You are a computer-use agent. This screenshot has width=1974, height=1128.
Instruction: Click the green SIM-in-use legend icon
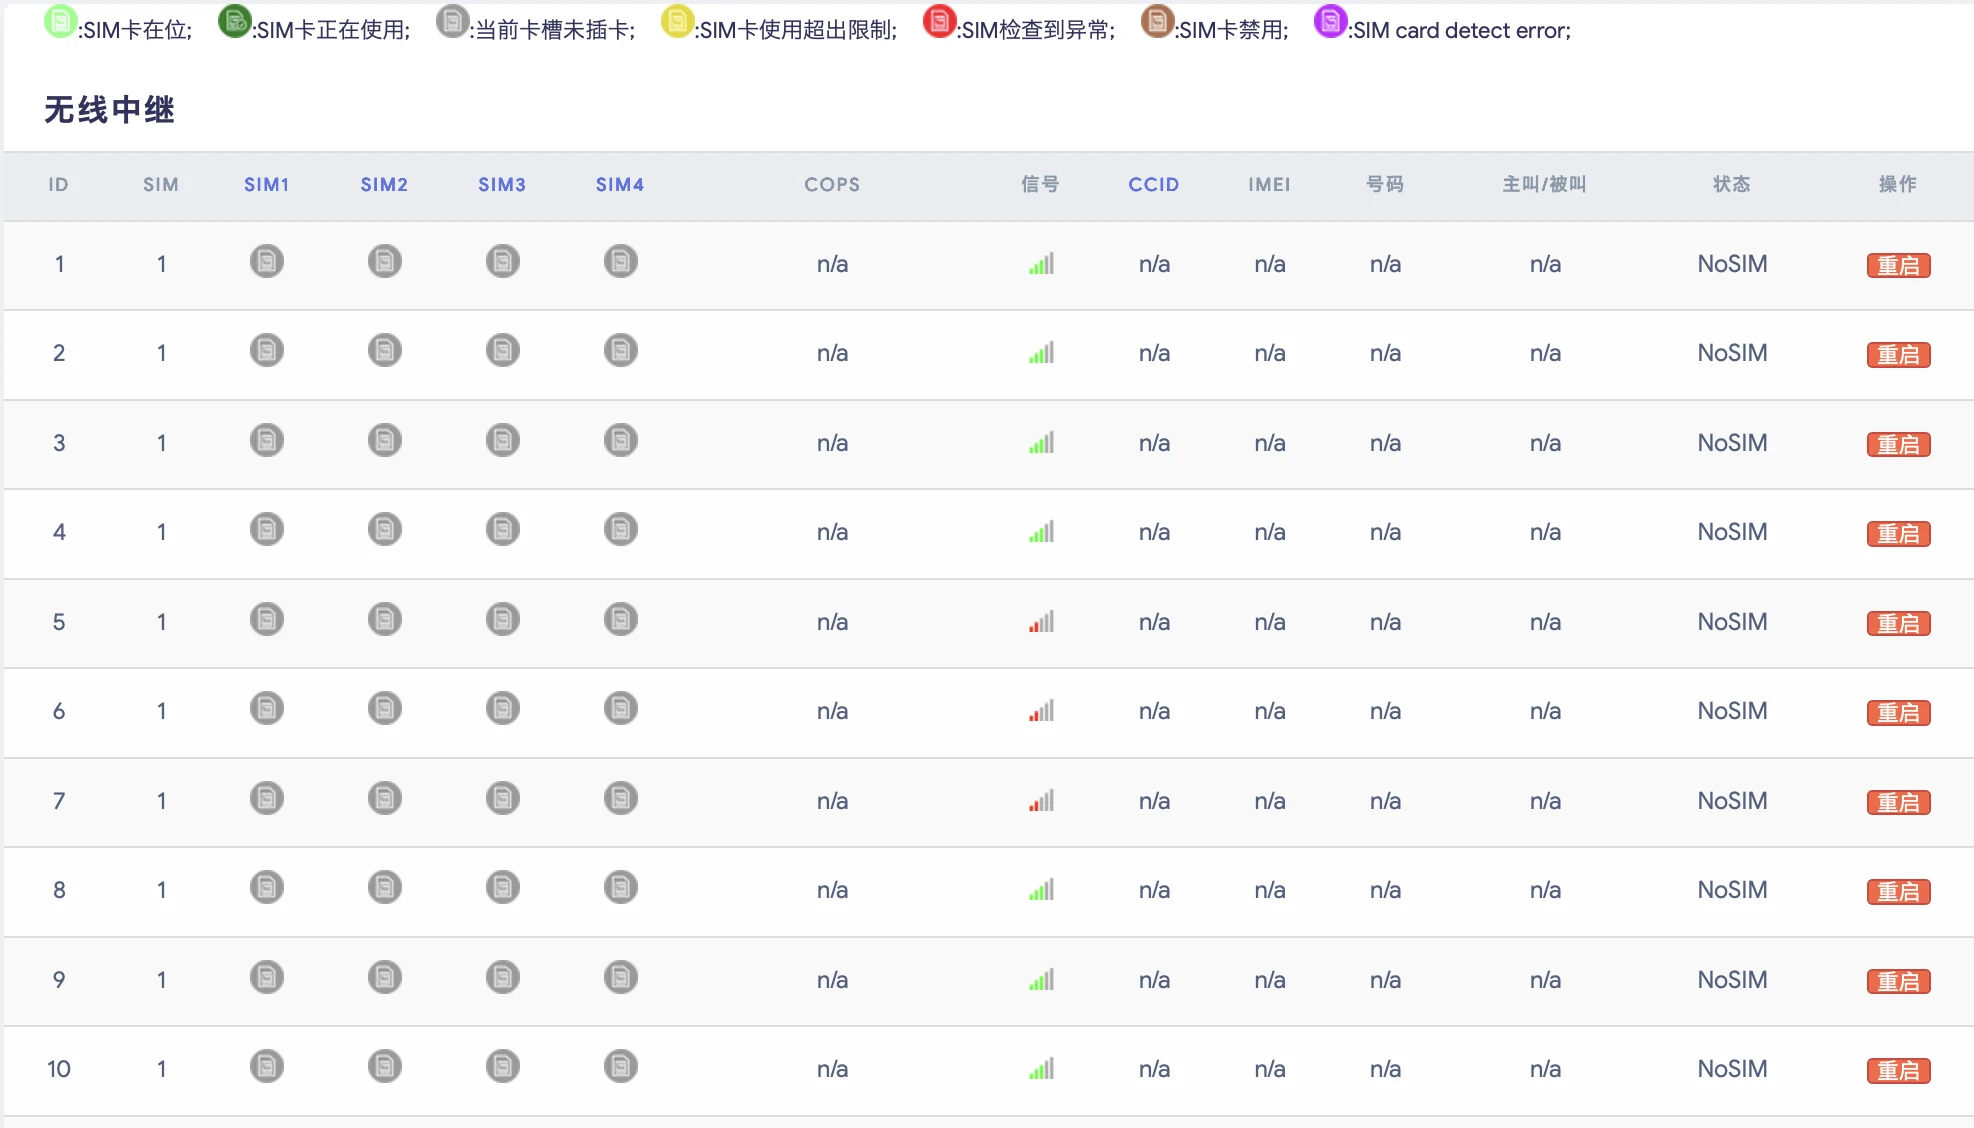tap(234, 21)
